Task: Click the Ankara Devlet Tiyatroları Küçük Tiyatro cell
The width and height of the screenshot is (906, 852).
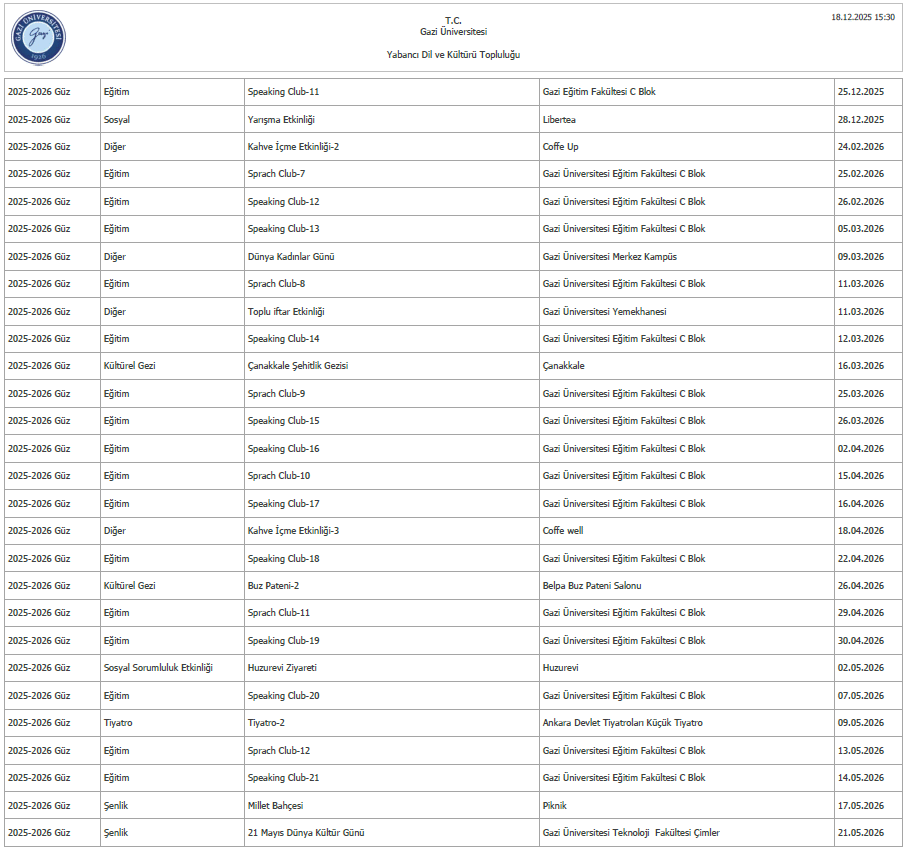Action: point(622,723)
